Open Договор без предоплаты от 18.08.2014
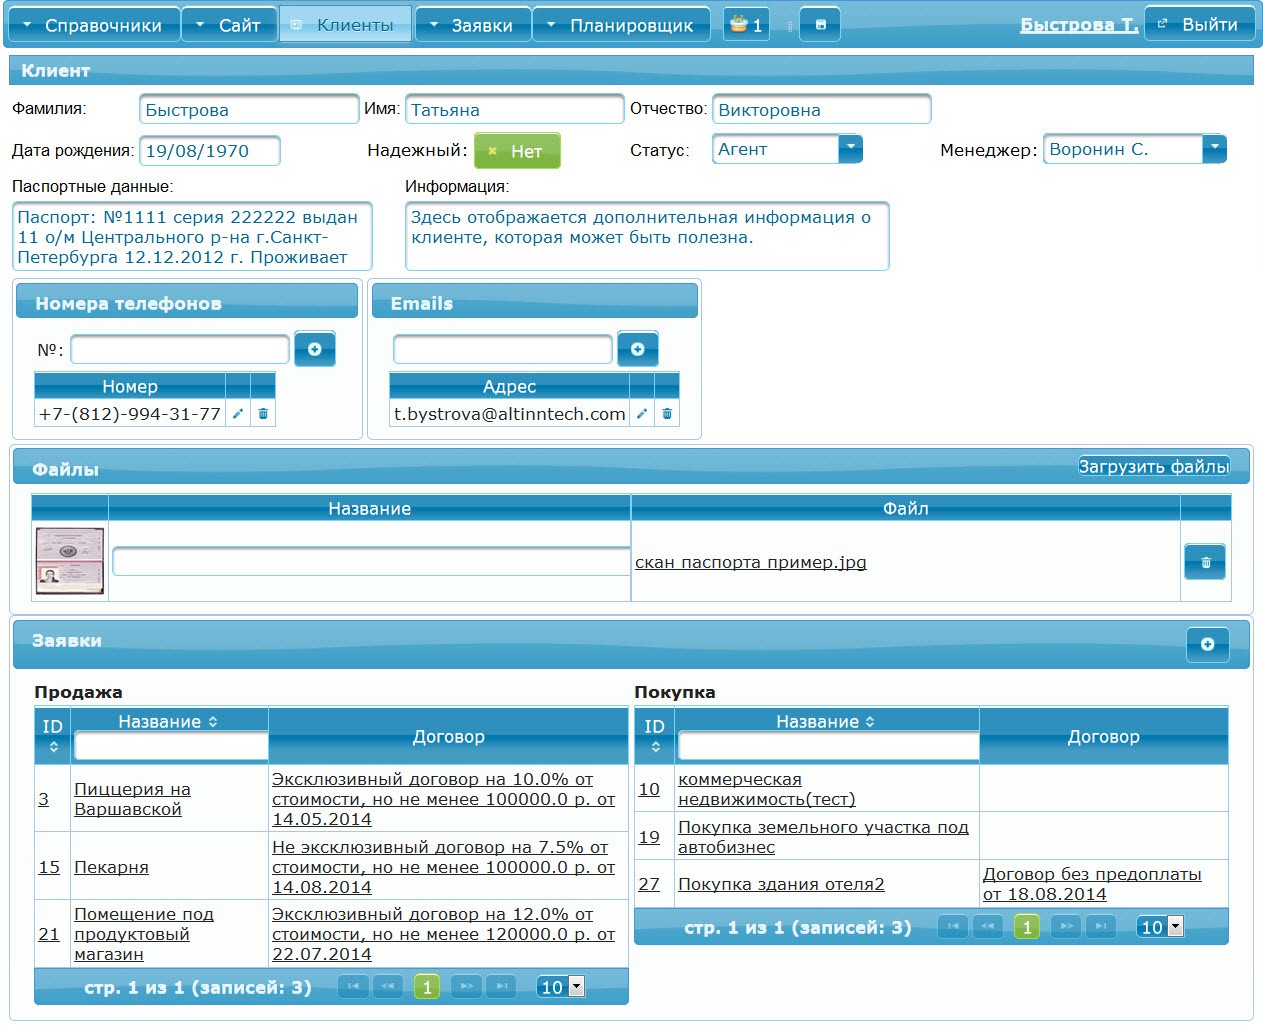 pyautogui.click(x=1092, y=883)
